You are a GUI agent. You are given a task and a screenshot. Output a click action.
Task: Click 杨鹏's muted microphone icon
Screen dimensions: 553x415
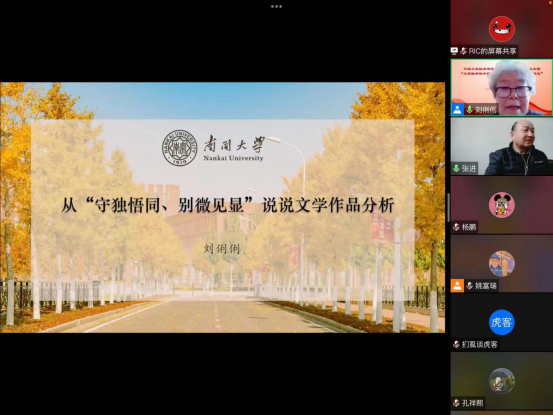(456, 227)
